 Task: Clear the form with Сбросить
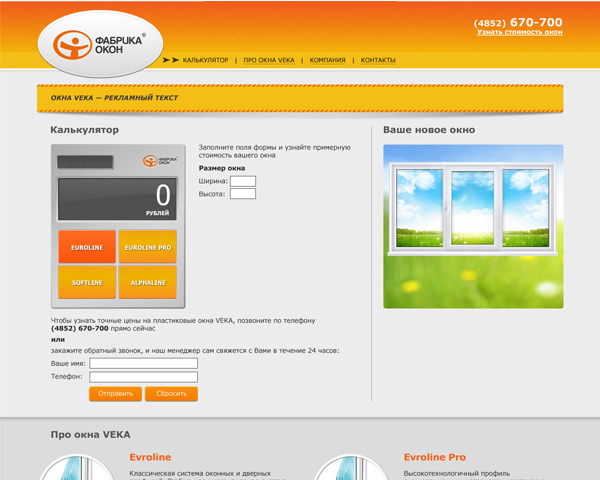[171, 394]
